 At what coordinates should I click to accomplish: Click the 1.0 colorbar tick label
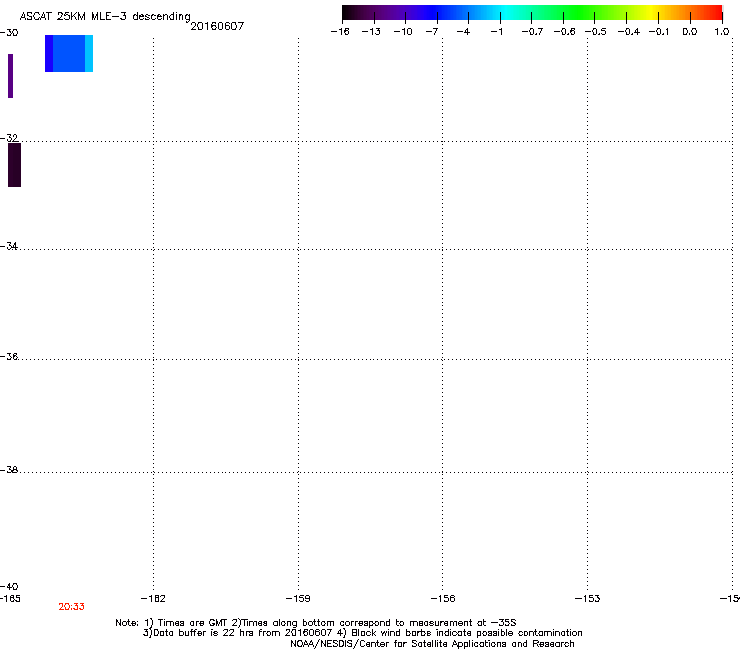pos(722,32)
